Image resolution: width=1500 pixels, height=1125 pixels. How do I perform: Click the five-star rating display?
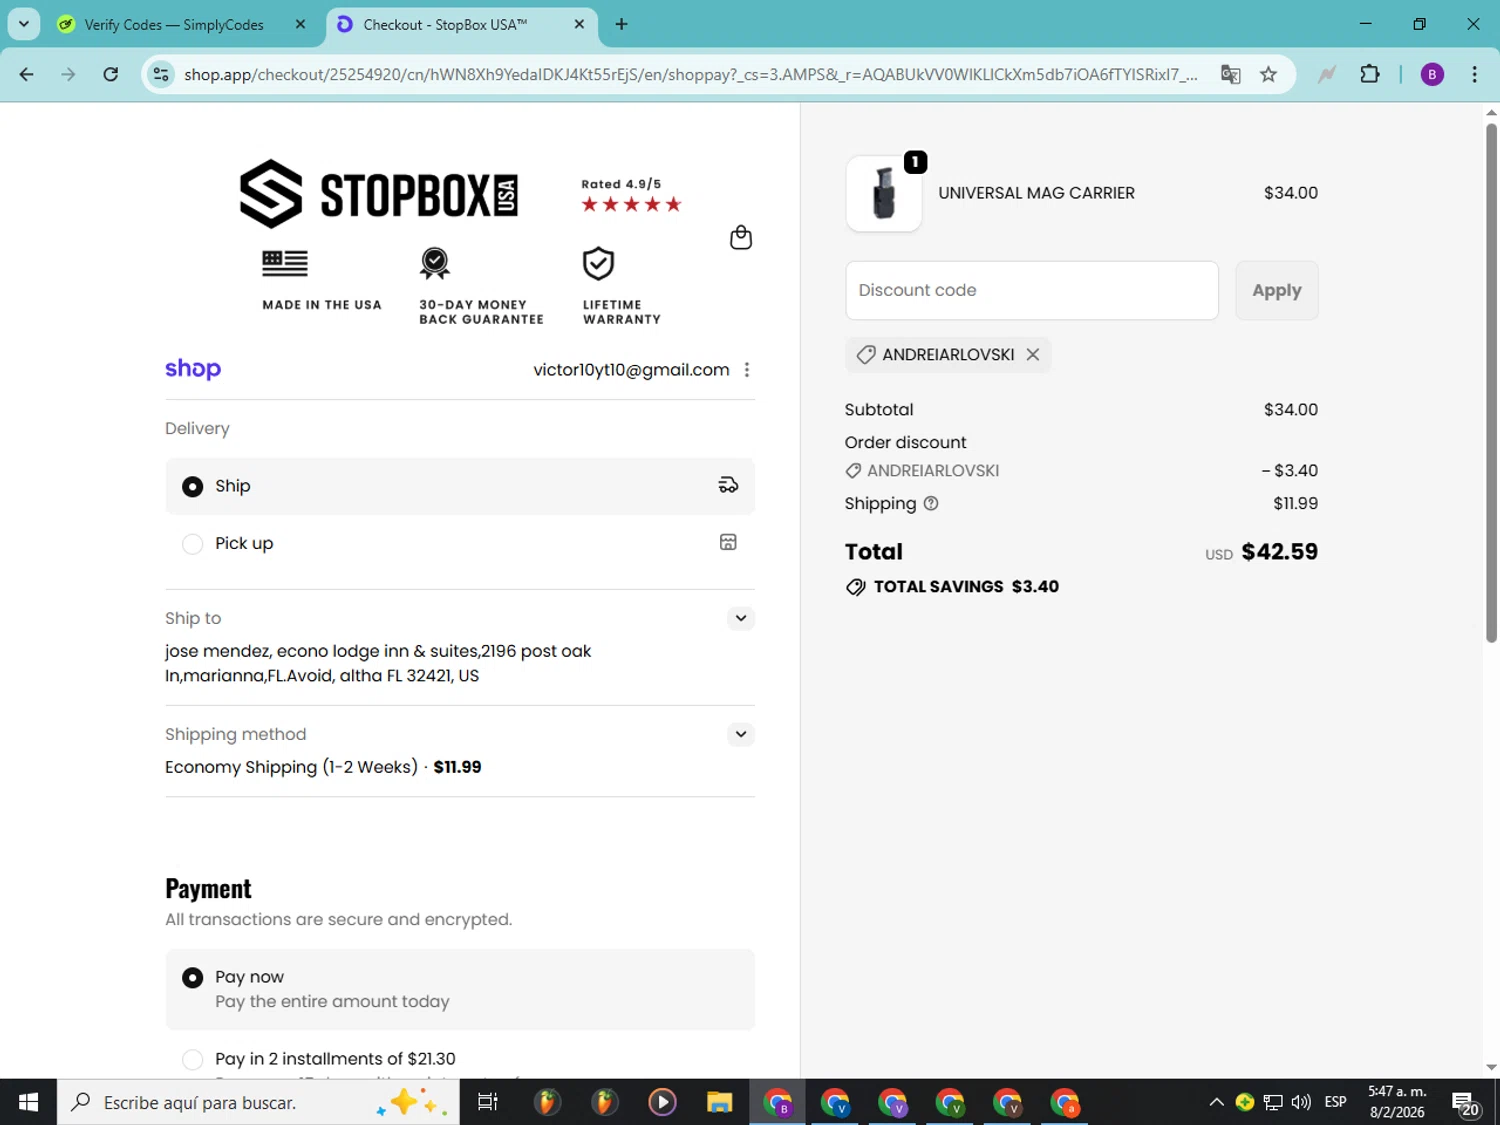(631, 204)
